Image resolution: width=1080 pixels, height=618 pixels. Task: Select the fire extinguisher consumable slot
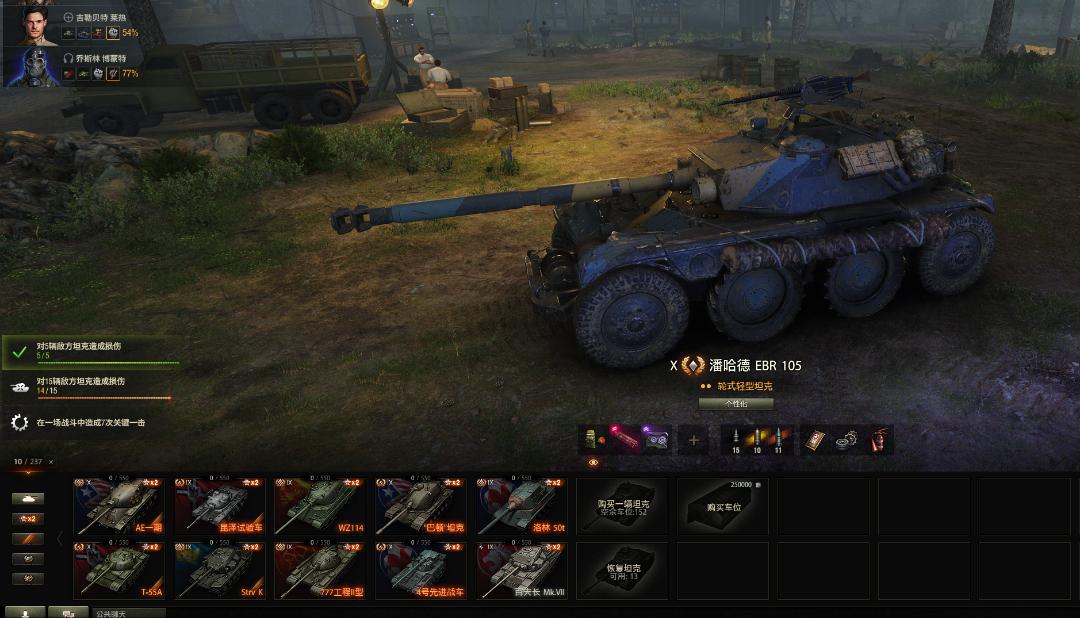tap(878, 440)
